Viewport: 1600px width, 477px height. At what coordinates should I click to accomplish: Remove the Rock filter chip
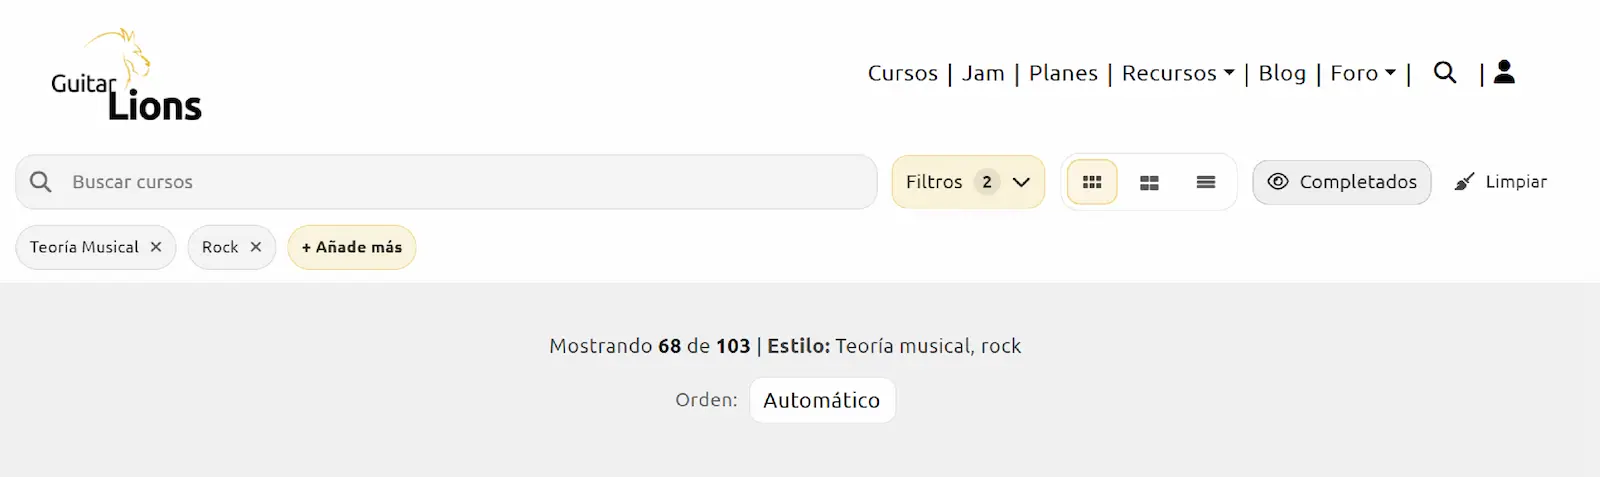click(x=256, y=247)
